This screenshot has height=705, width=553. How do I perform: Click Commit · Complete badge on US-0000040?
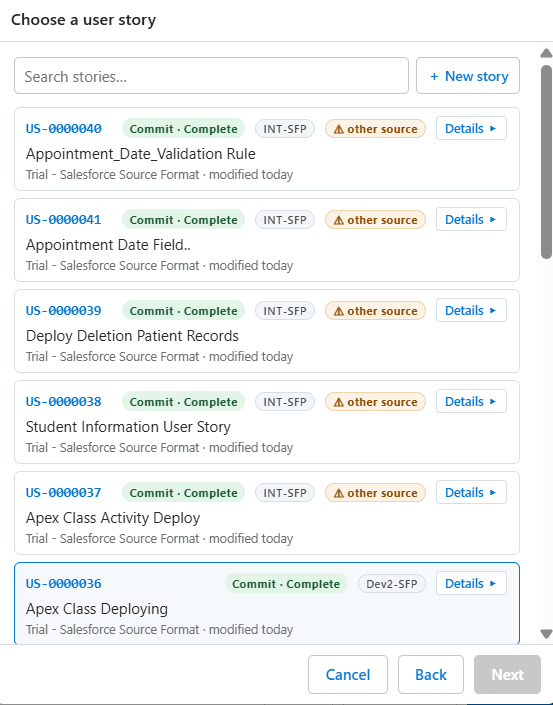pos(183,129)
